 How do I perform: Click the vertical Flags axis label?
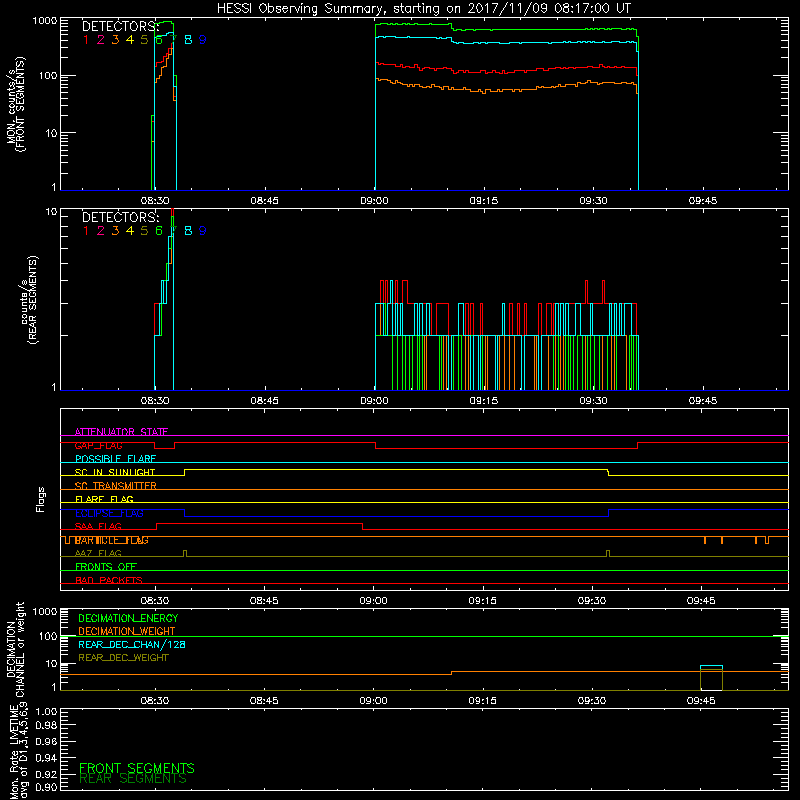(41, 499)
